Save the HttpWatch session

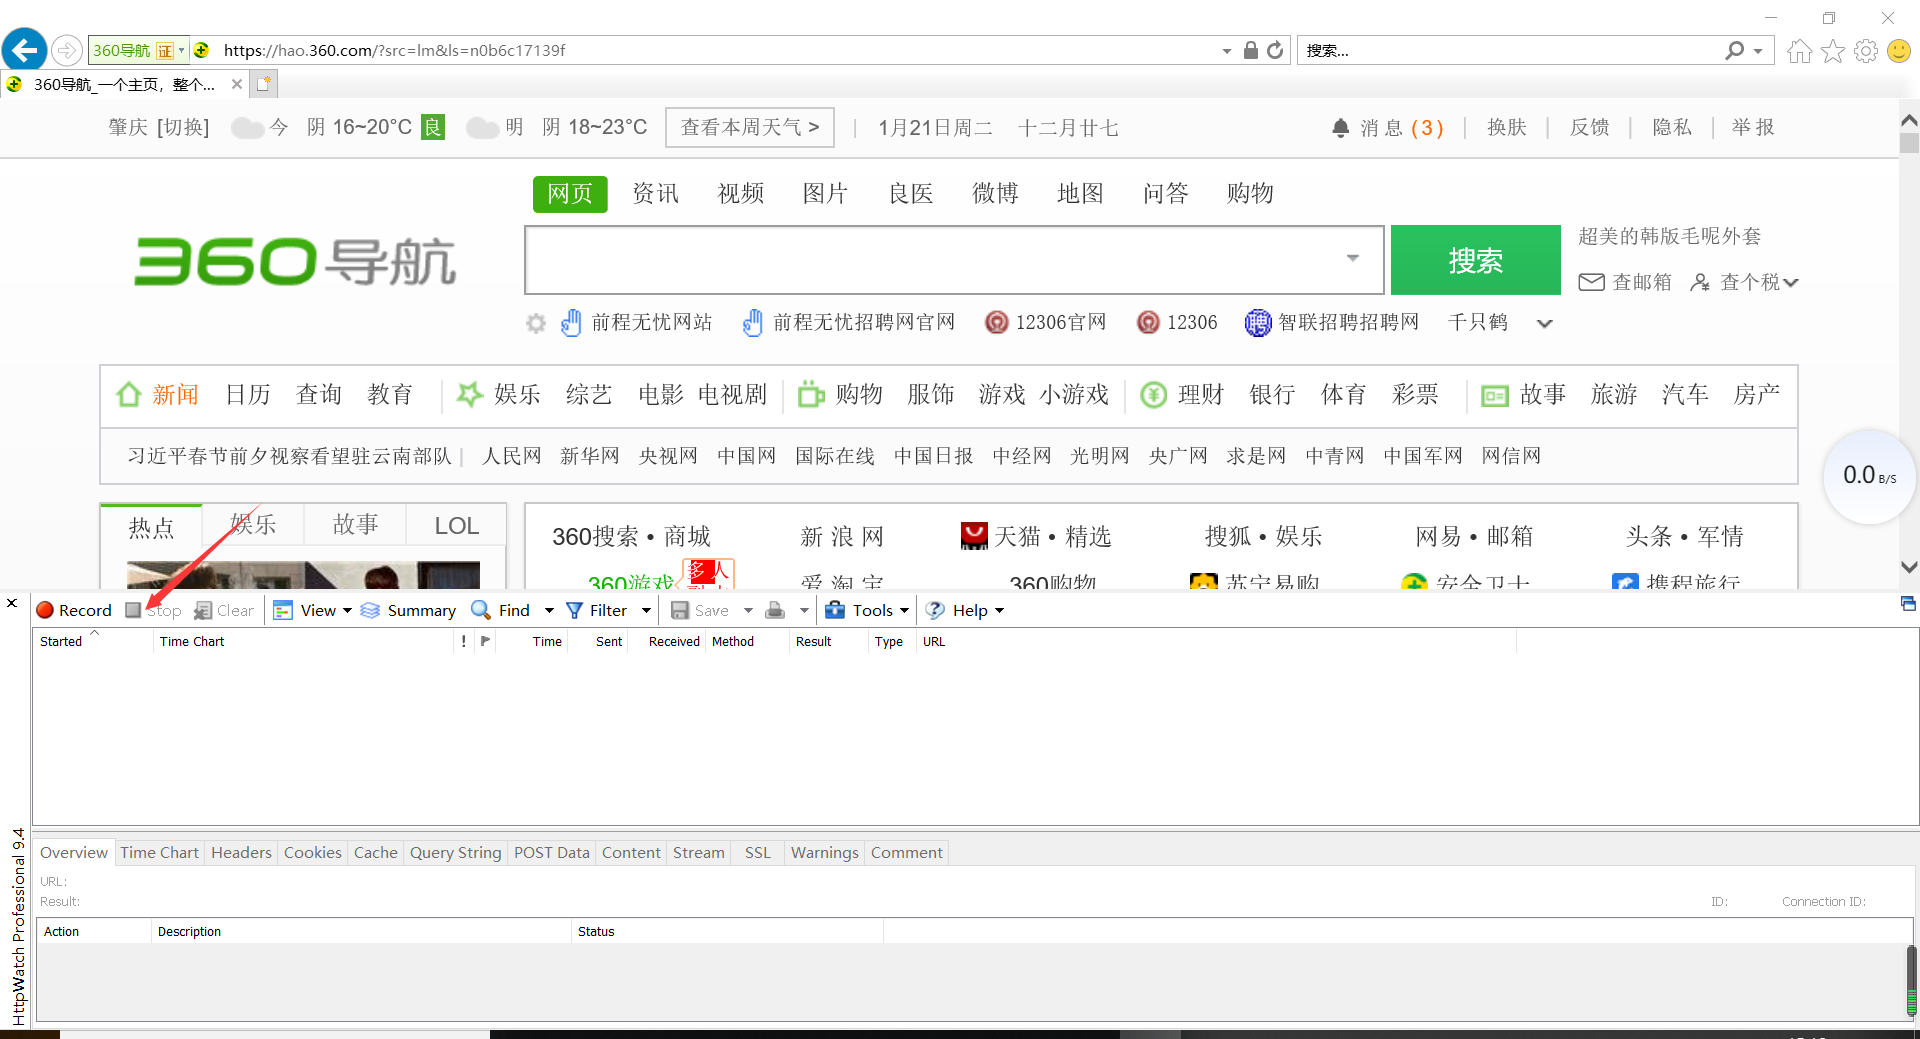pyautogui.click(x=702, y=610)
